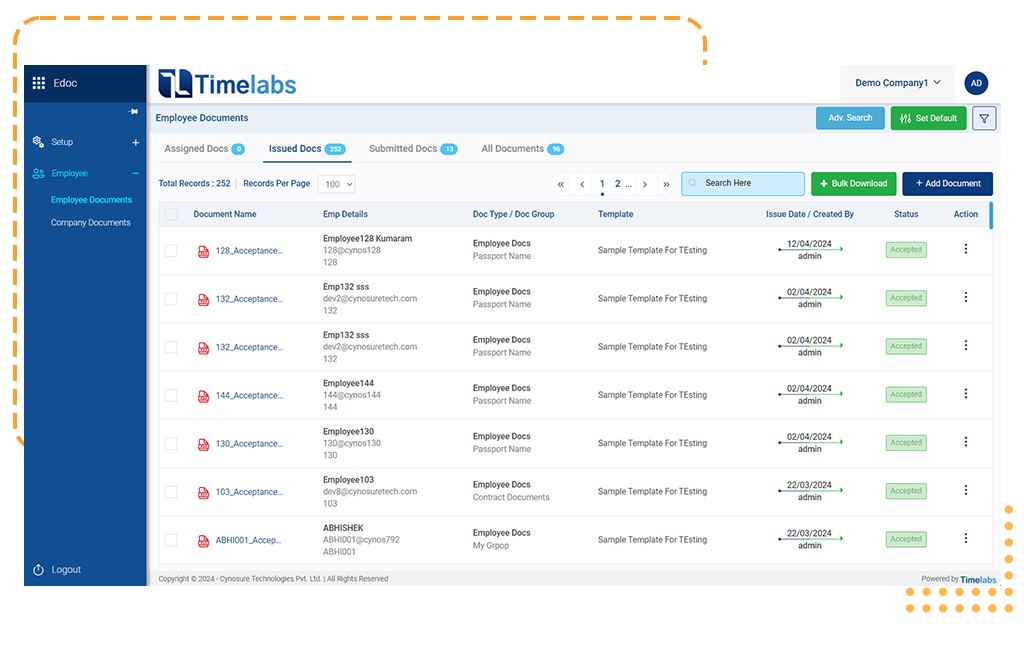
Task: Click the filter funnel icon
Action: click(x=984, y=118)
